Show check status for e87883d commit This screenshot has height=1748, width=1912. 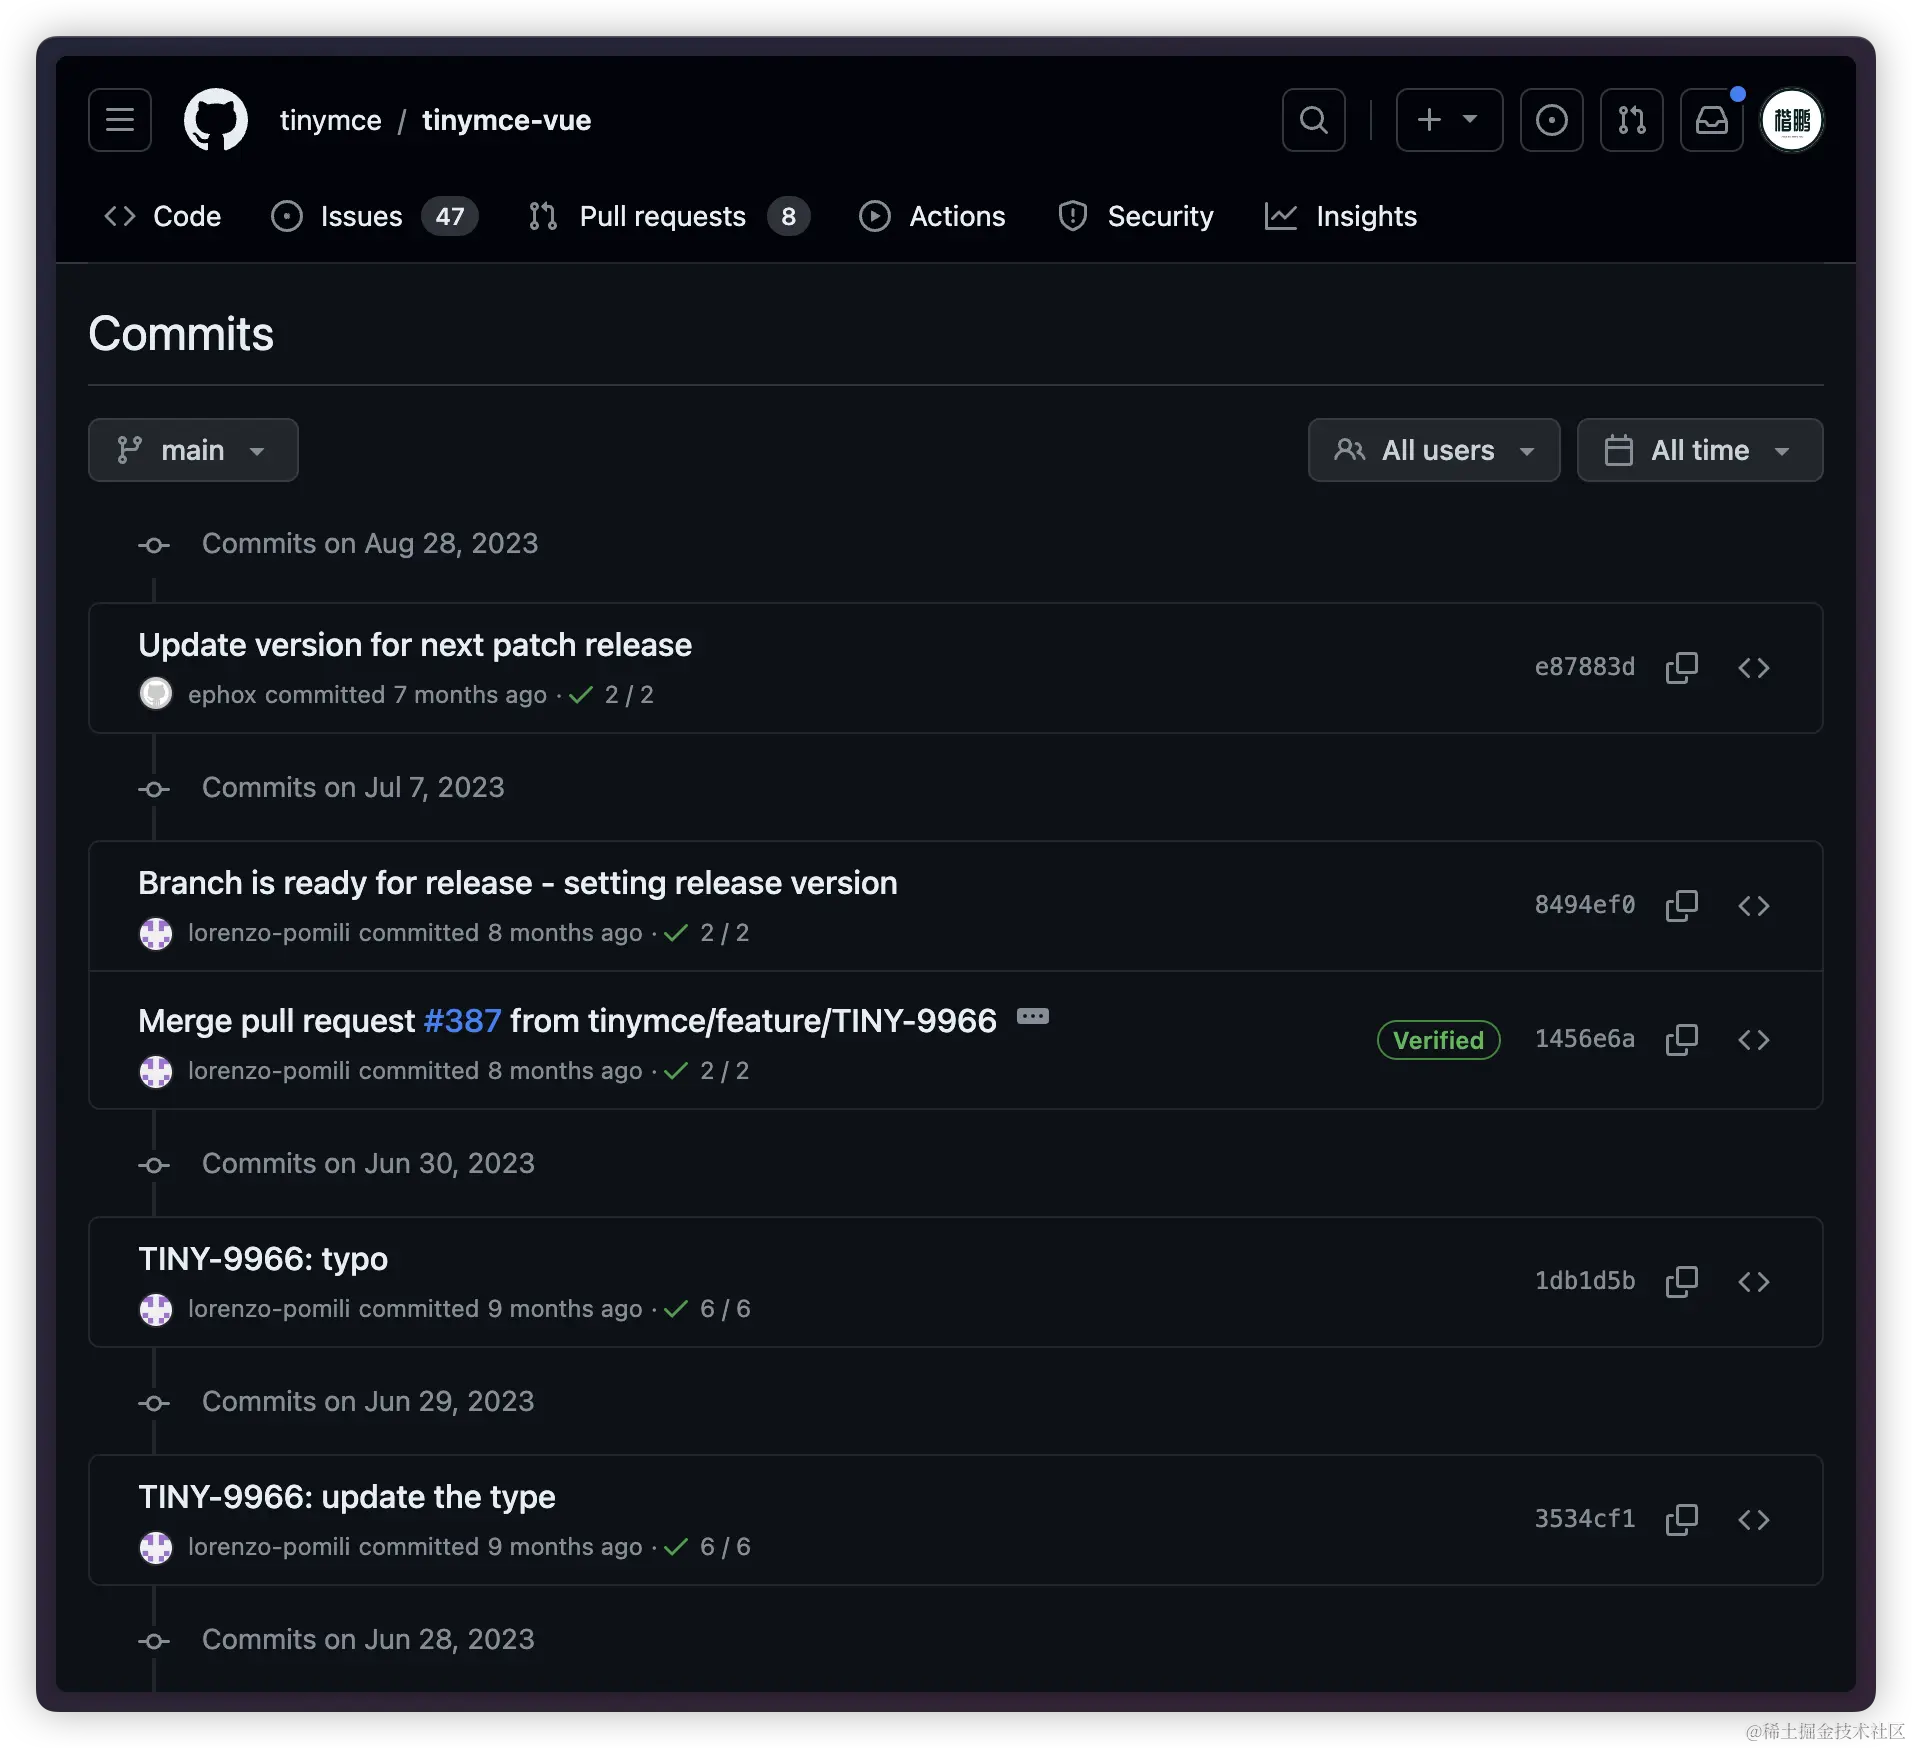pyautogui.click(x=611, y=694)
